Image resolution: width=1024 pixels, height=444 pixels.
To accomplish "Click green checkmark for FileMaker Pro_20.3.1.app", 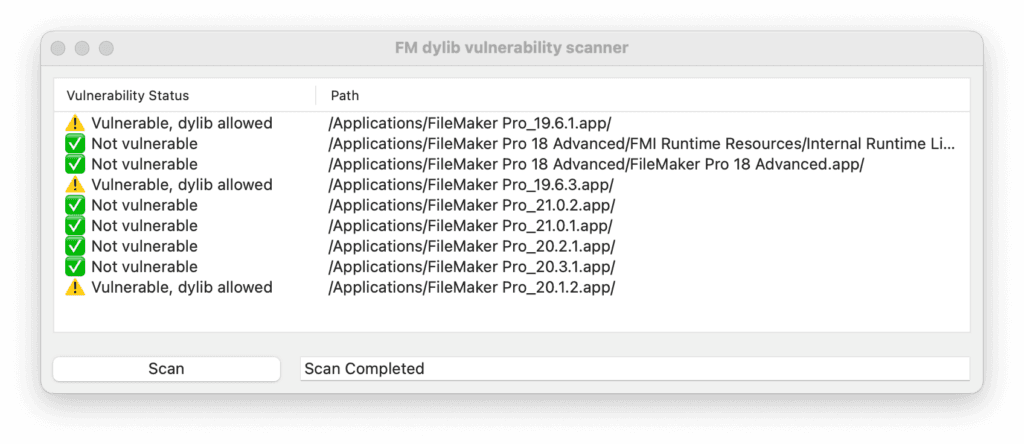I will coord(75,267).
